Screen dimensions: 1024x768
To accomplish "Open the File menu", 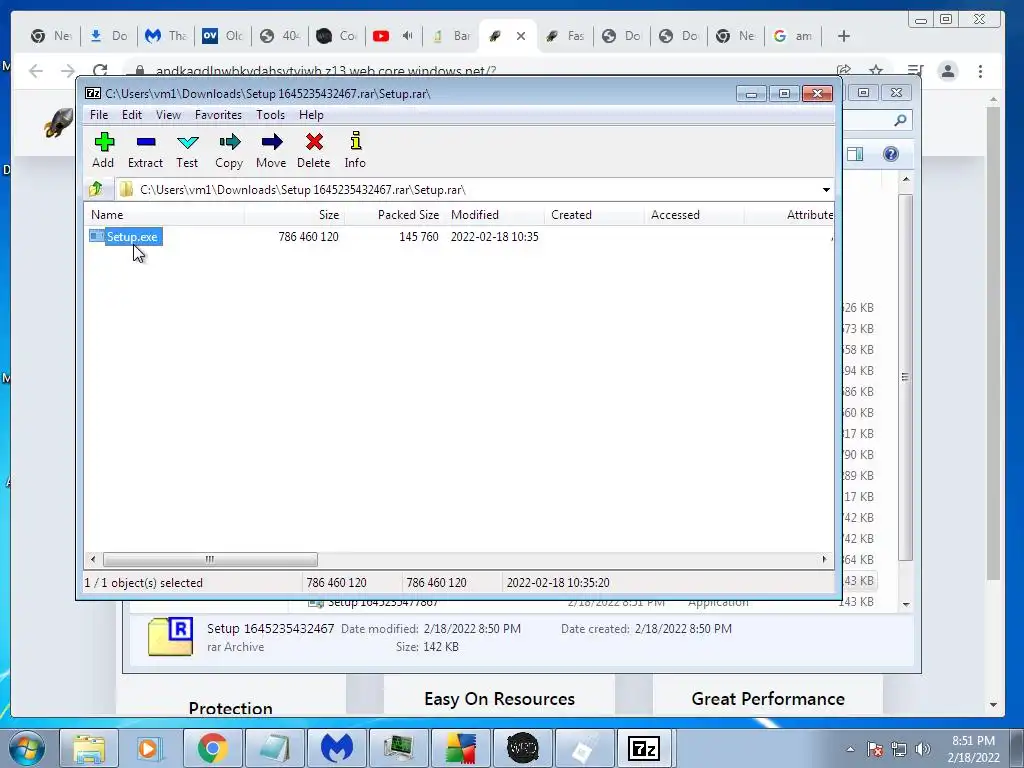I will coord(99,115).
